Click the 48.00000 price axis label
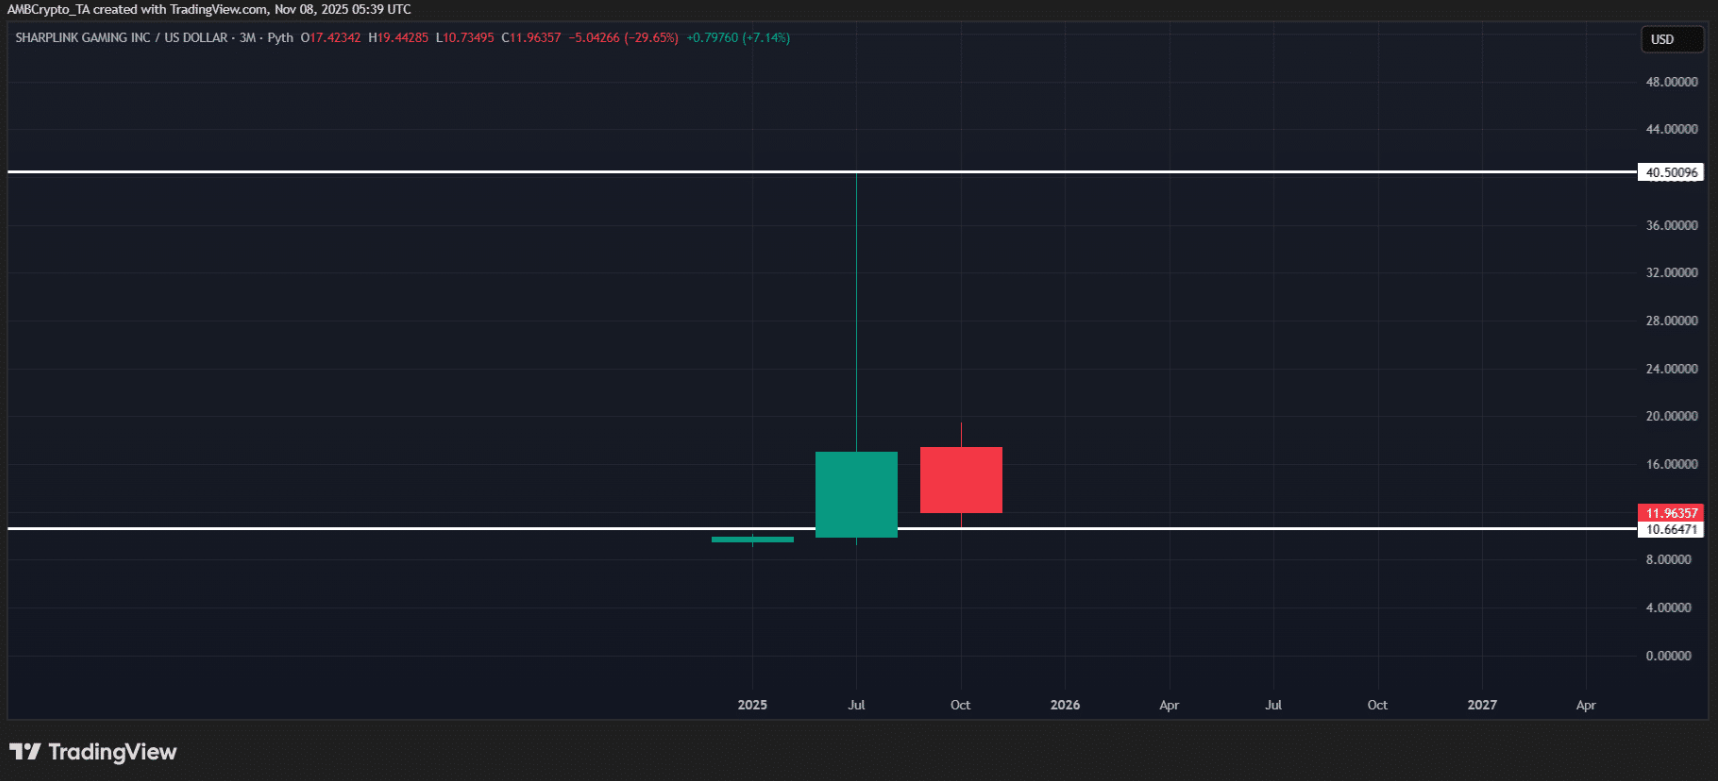This screenshot has width=1718, height=781. 1671,82
